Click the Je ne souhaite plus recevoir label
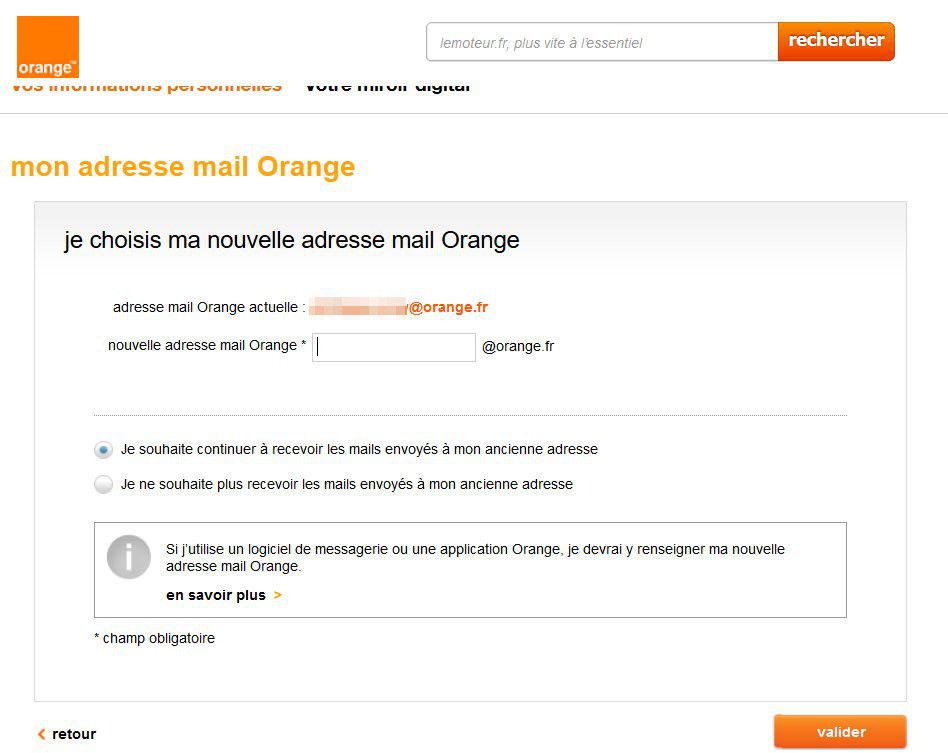Viewport: 948px width, 753px height. tap(347, 484)
